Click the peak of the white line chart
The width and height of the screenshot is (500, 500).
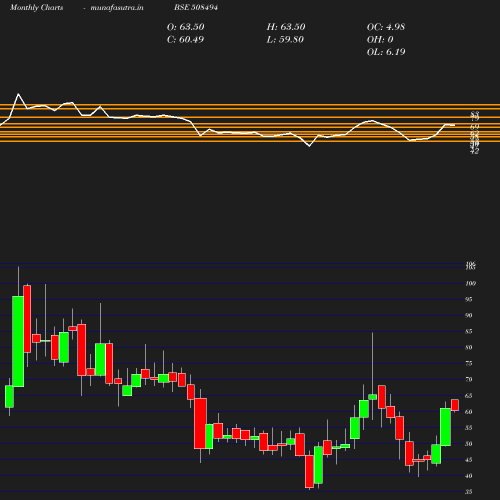(x=18, y=94)
